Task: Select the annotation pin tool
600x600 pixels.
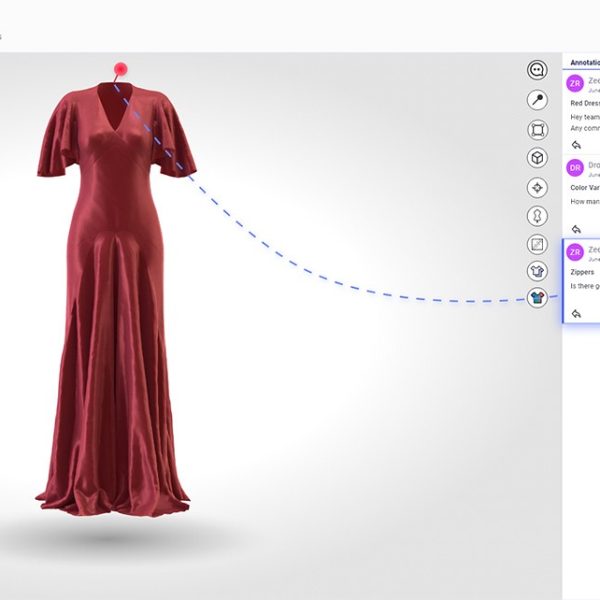Action: 538,100
